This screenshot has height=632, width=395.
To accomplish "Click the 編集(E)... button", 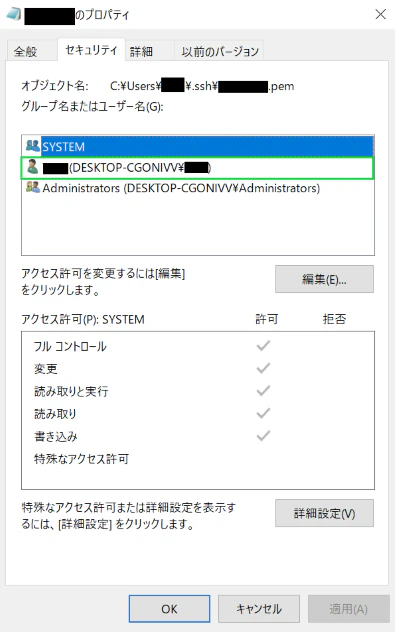I will (x=324, y=279).
